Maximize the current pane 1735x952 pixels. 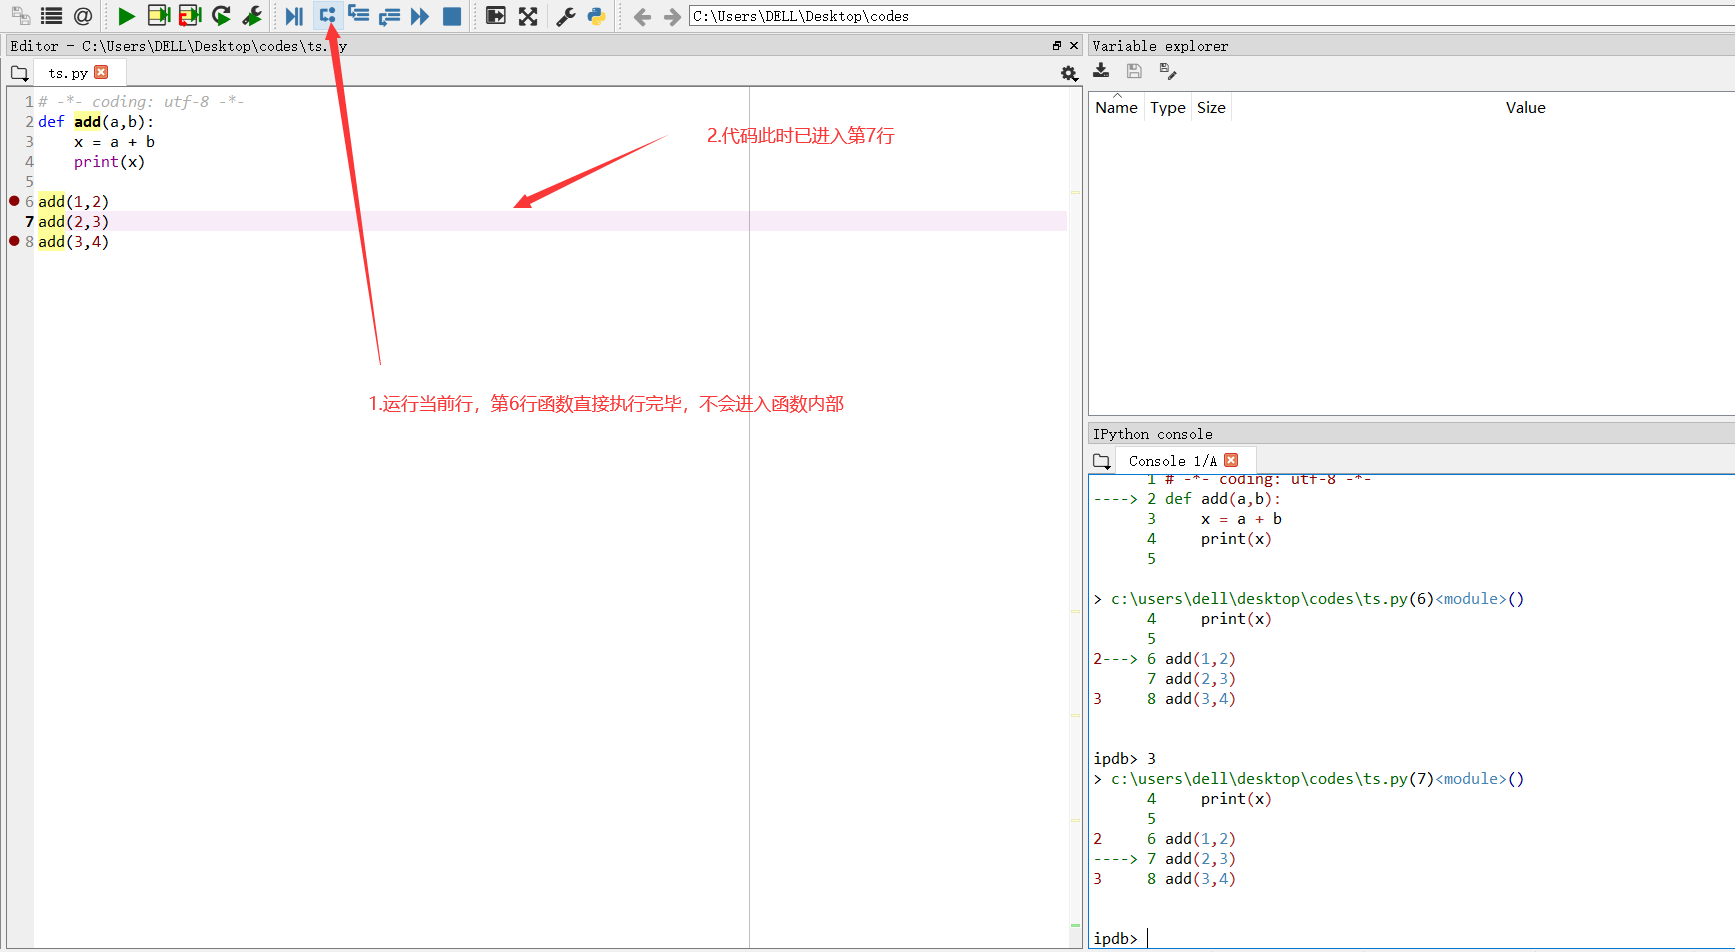pos(495,16)
